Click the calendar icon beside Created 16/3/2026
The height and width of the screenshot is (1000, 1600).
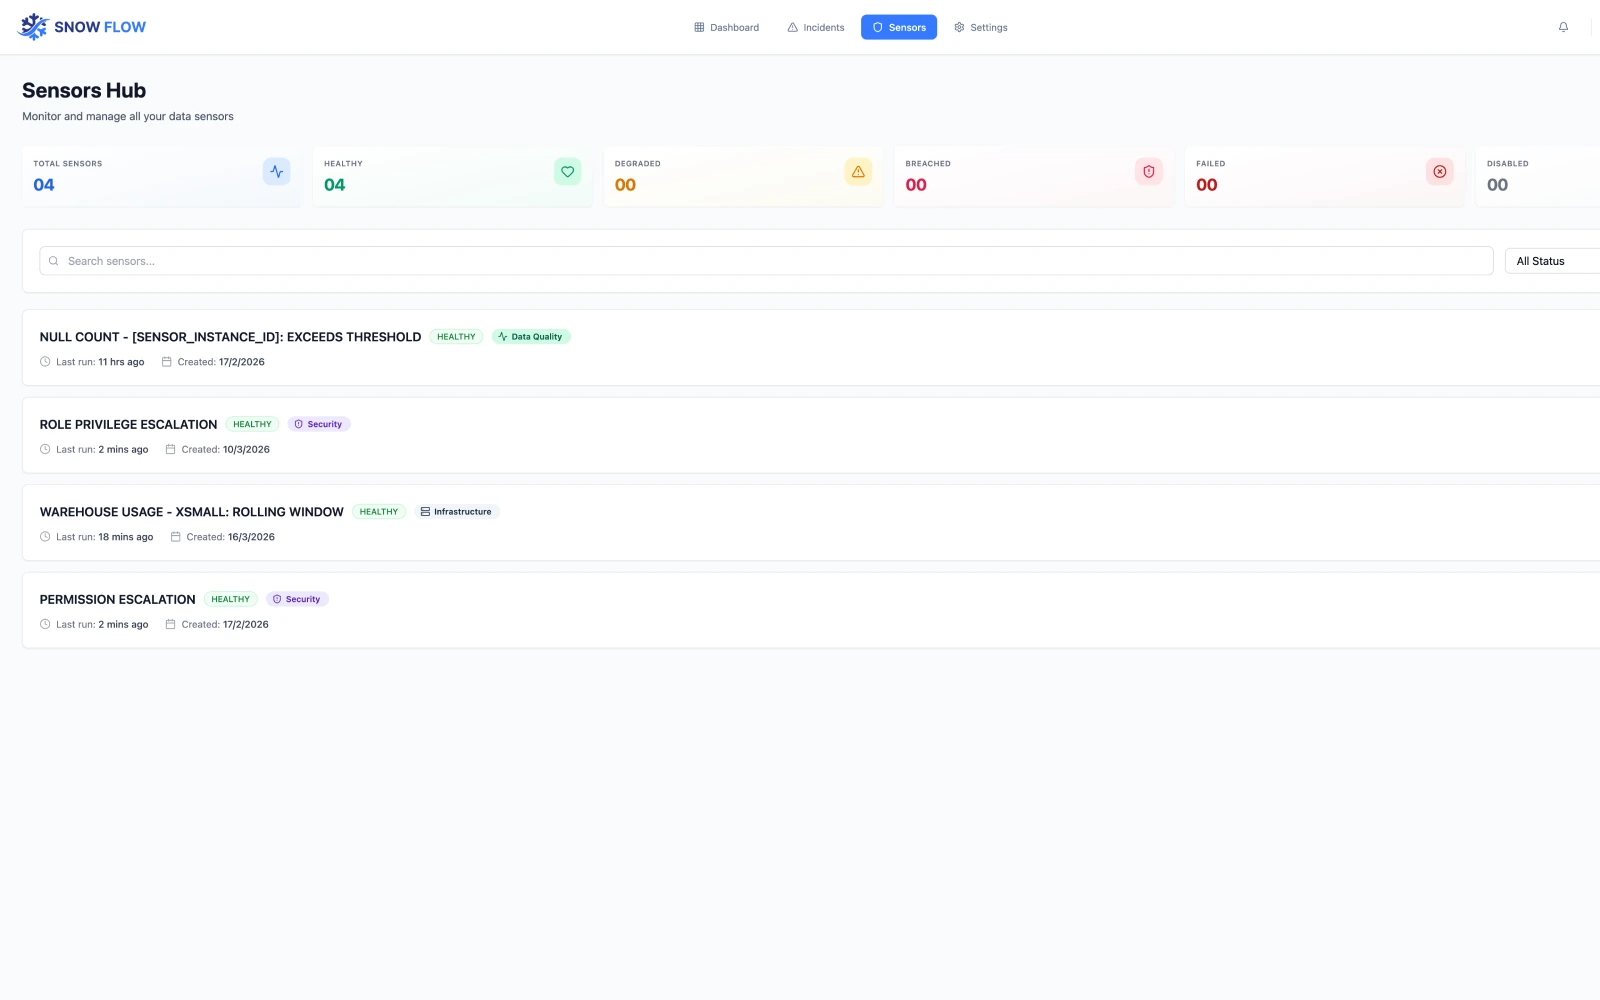(176, 537)
